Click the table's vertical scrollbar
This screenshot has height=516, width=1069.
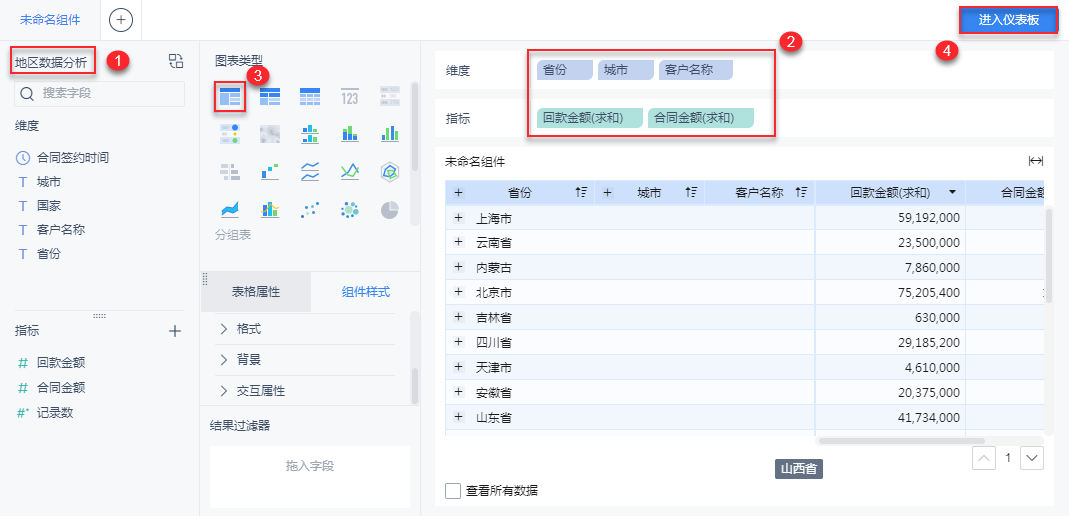tap(1048, 256)
